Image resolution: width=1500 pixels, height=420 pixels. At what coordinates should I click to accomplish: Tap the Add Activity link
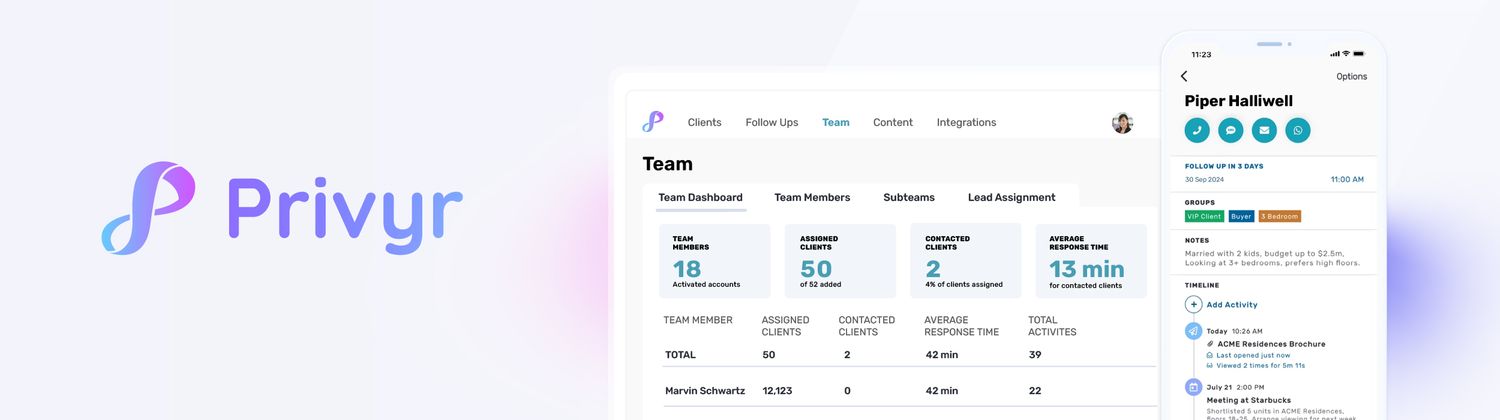[x=1232, y=304]
